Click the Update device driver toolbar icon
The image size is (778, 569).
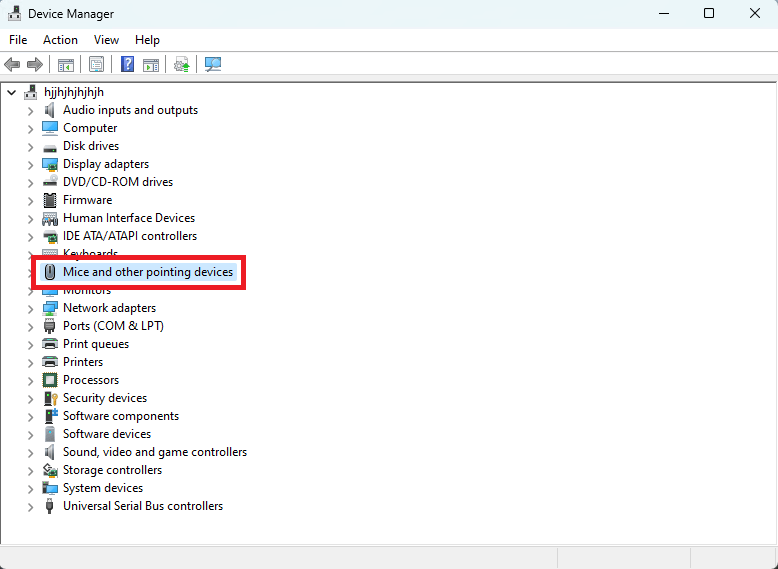[181, 65]
